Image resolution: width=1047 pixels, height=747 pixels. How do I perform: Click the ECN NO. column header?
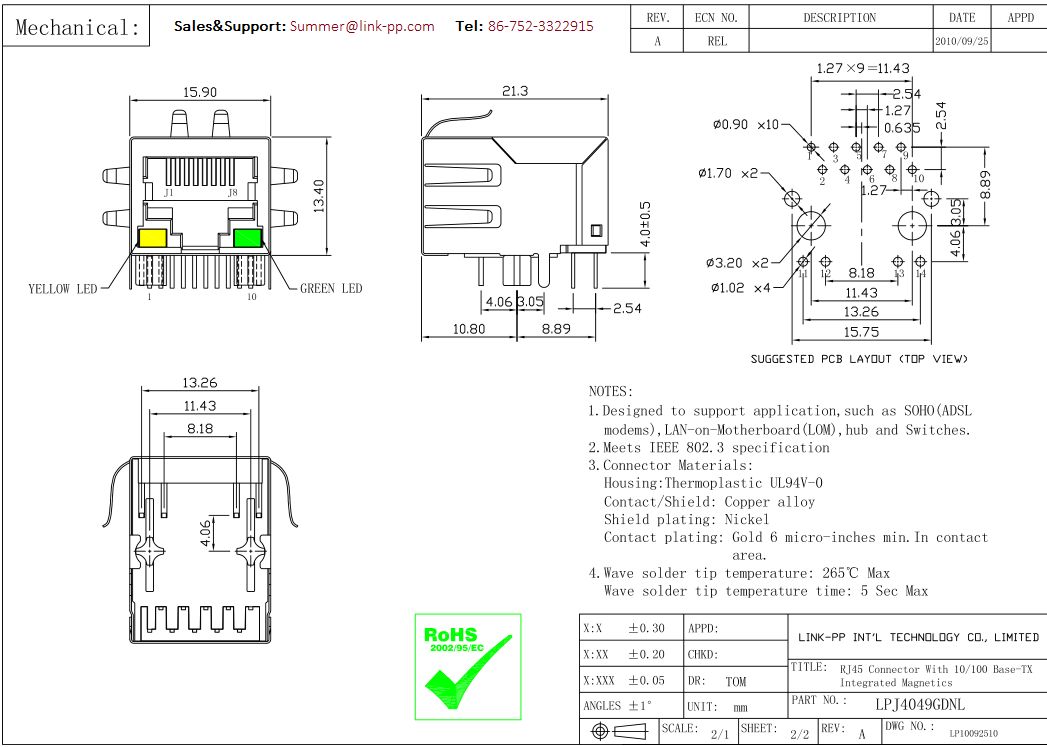(x=716, y=18)
